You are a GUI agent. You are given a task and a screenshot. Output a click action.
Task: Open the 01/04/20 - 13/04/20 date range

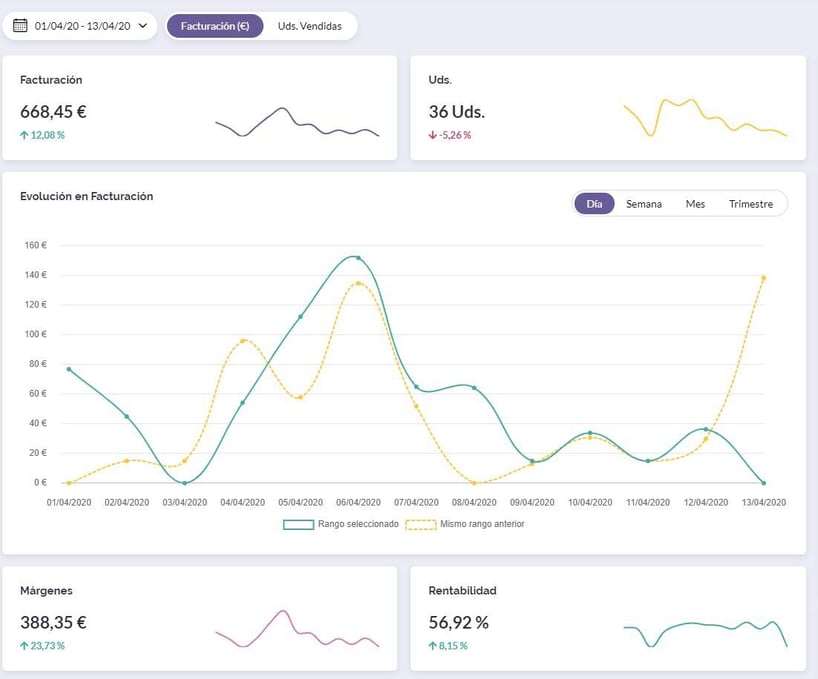80,26
